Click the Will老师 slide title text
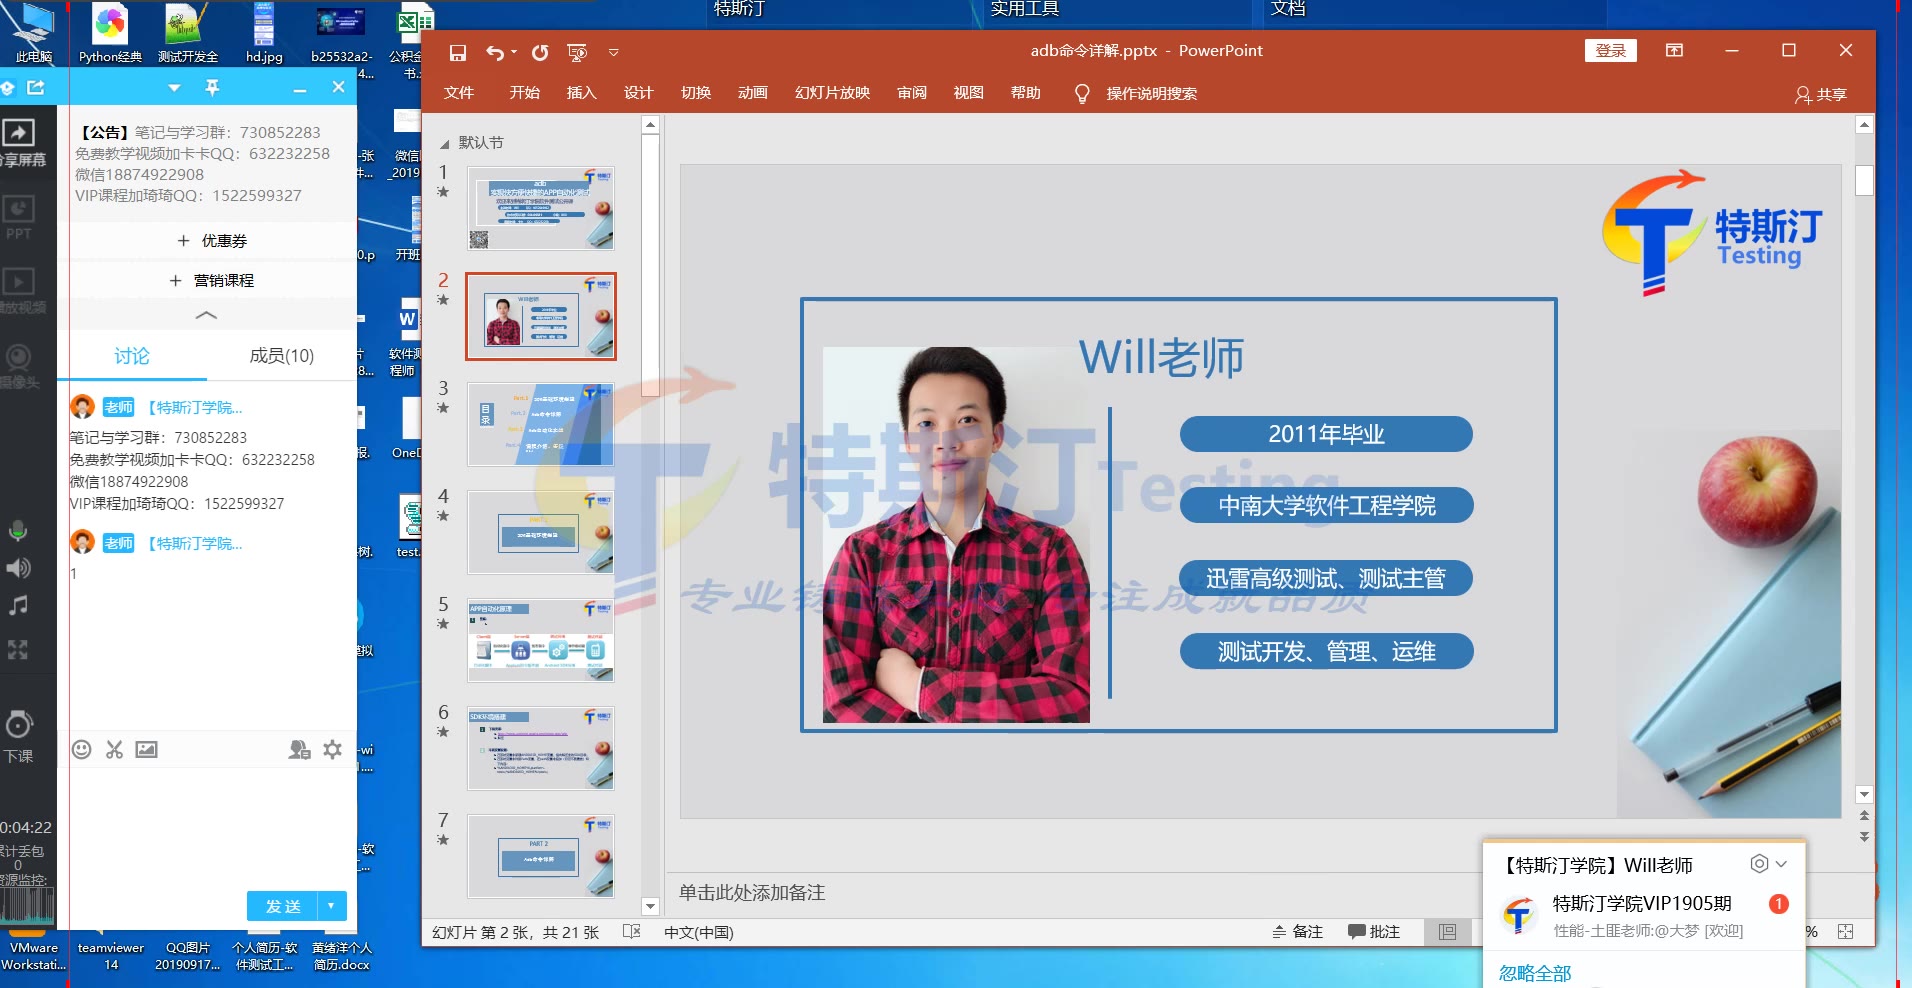1912x988 pixels. point(1161,357)
